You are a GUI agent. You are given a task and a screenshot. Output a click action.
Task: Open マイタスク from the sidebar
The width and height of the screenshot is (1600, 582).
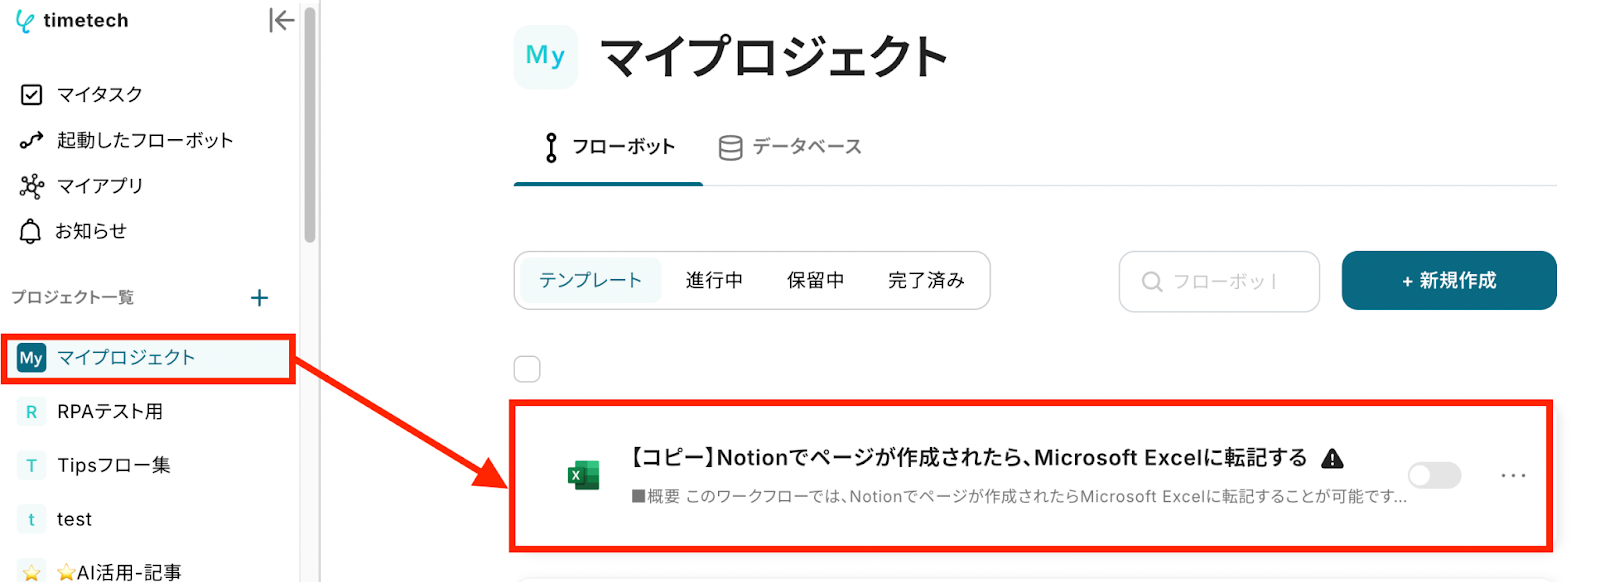99,94
